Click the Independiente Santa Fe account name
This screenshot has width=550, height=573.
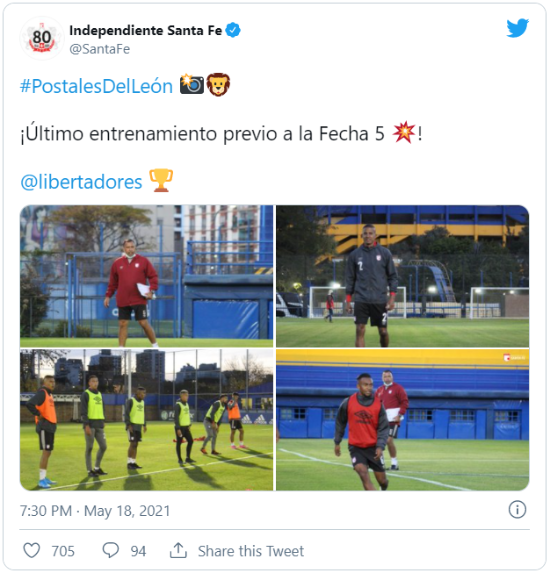(145, 31)
